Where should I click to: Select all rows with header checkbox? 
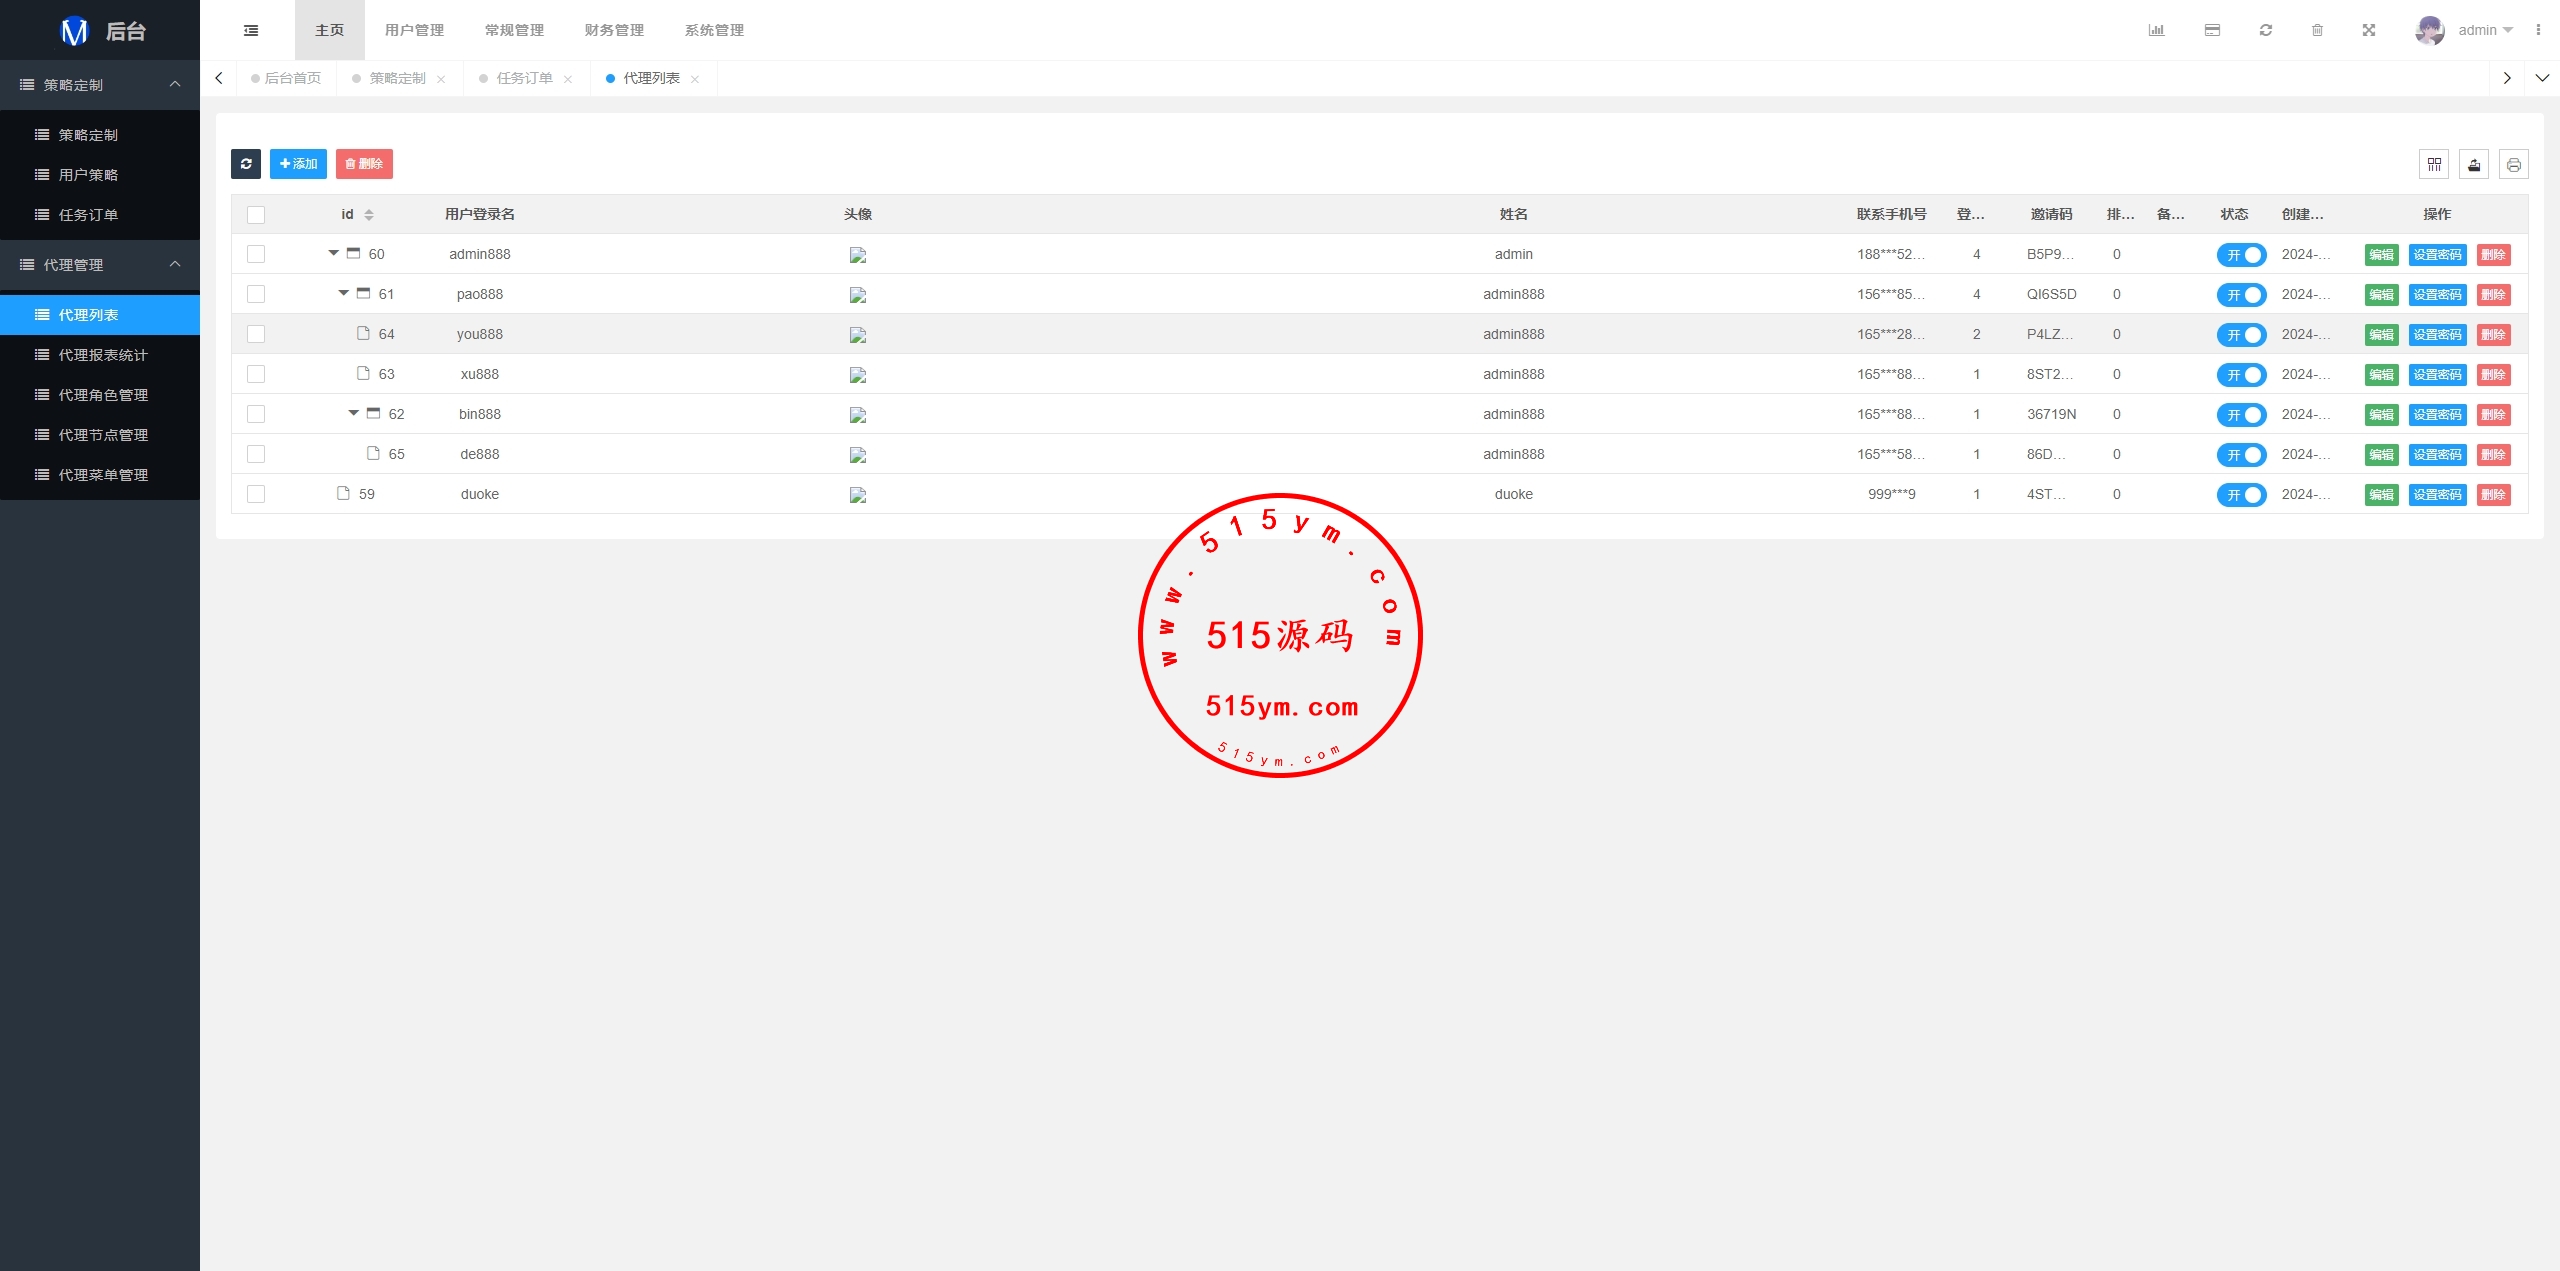[256, 214]
